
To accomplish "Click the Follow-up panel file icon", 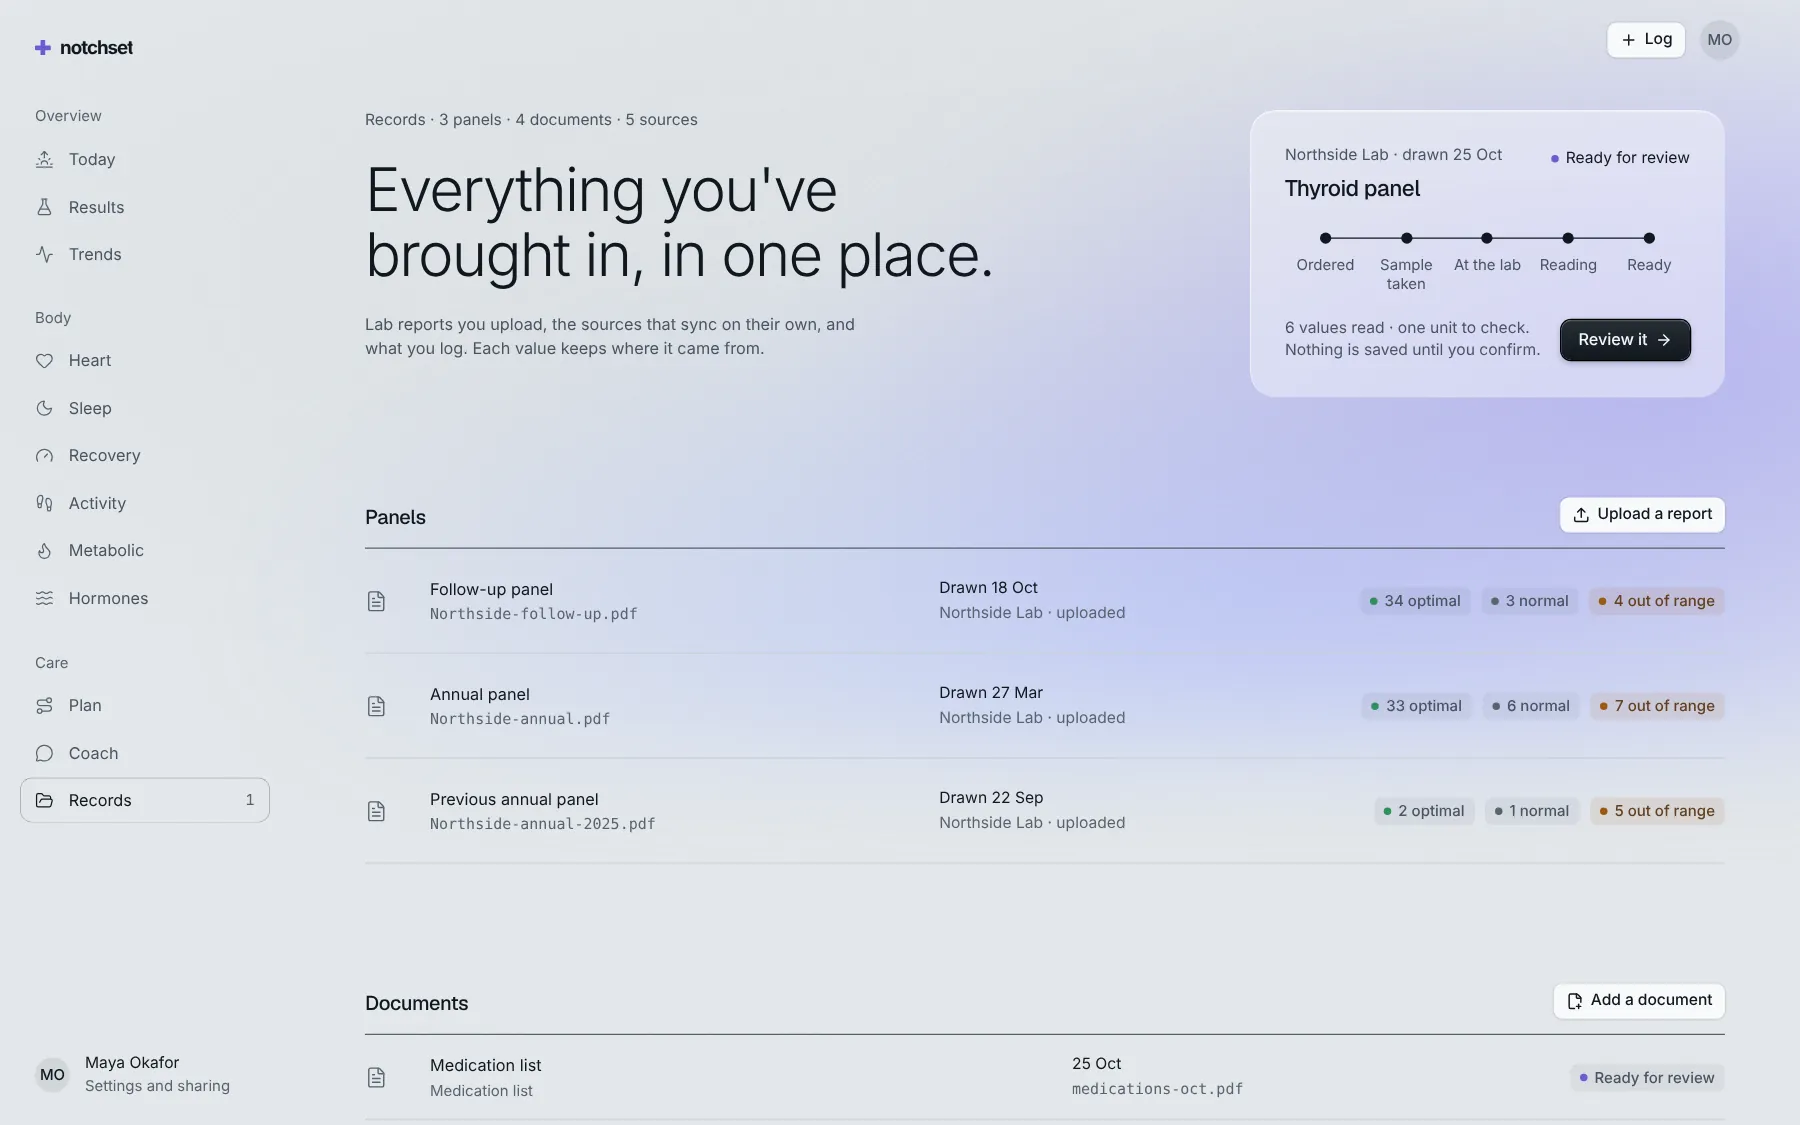I will [x=376, y=601].
